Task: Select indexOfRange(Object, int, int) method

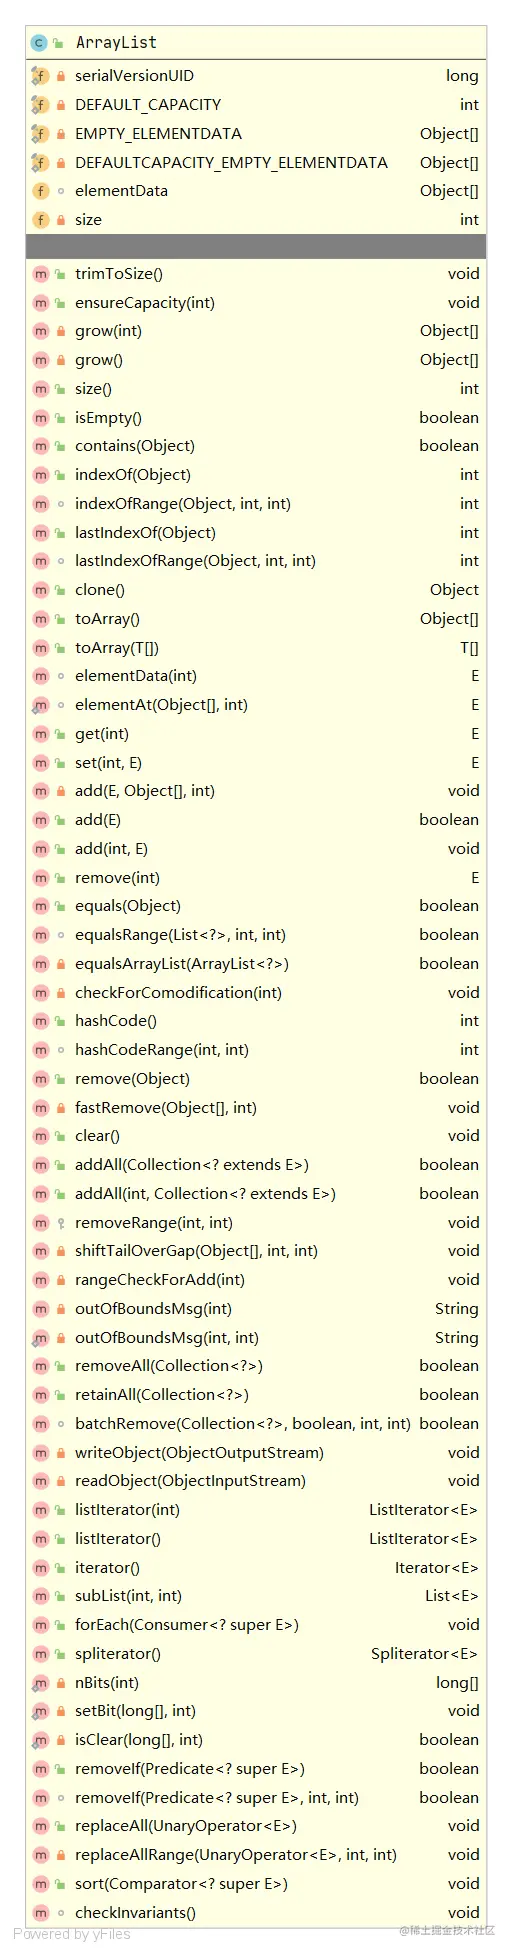Action: (x=183, y=504)
